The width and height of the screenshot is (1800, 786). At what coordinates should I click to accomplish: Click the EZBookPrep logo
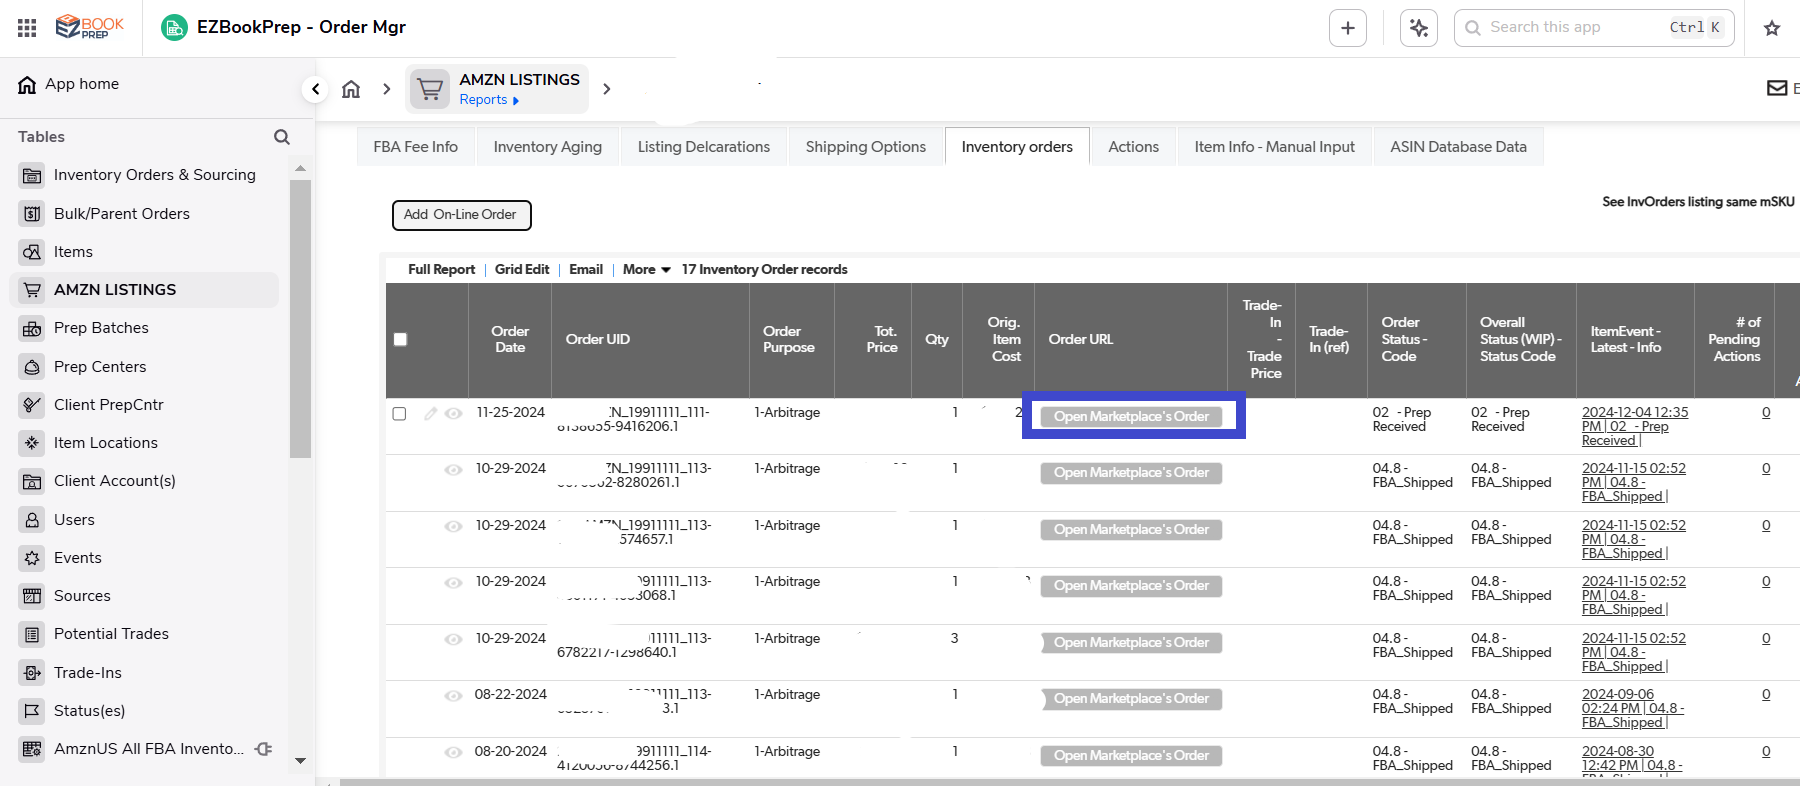[90, 27]
